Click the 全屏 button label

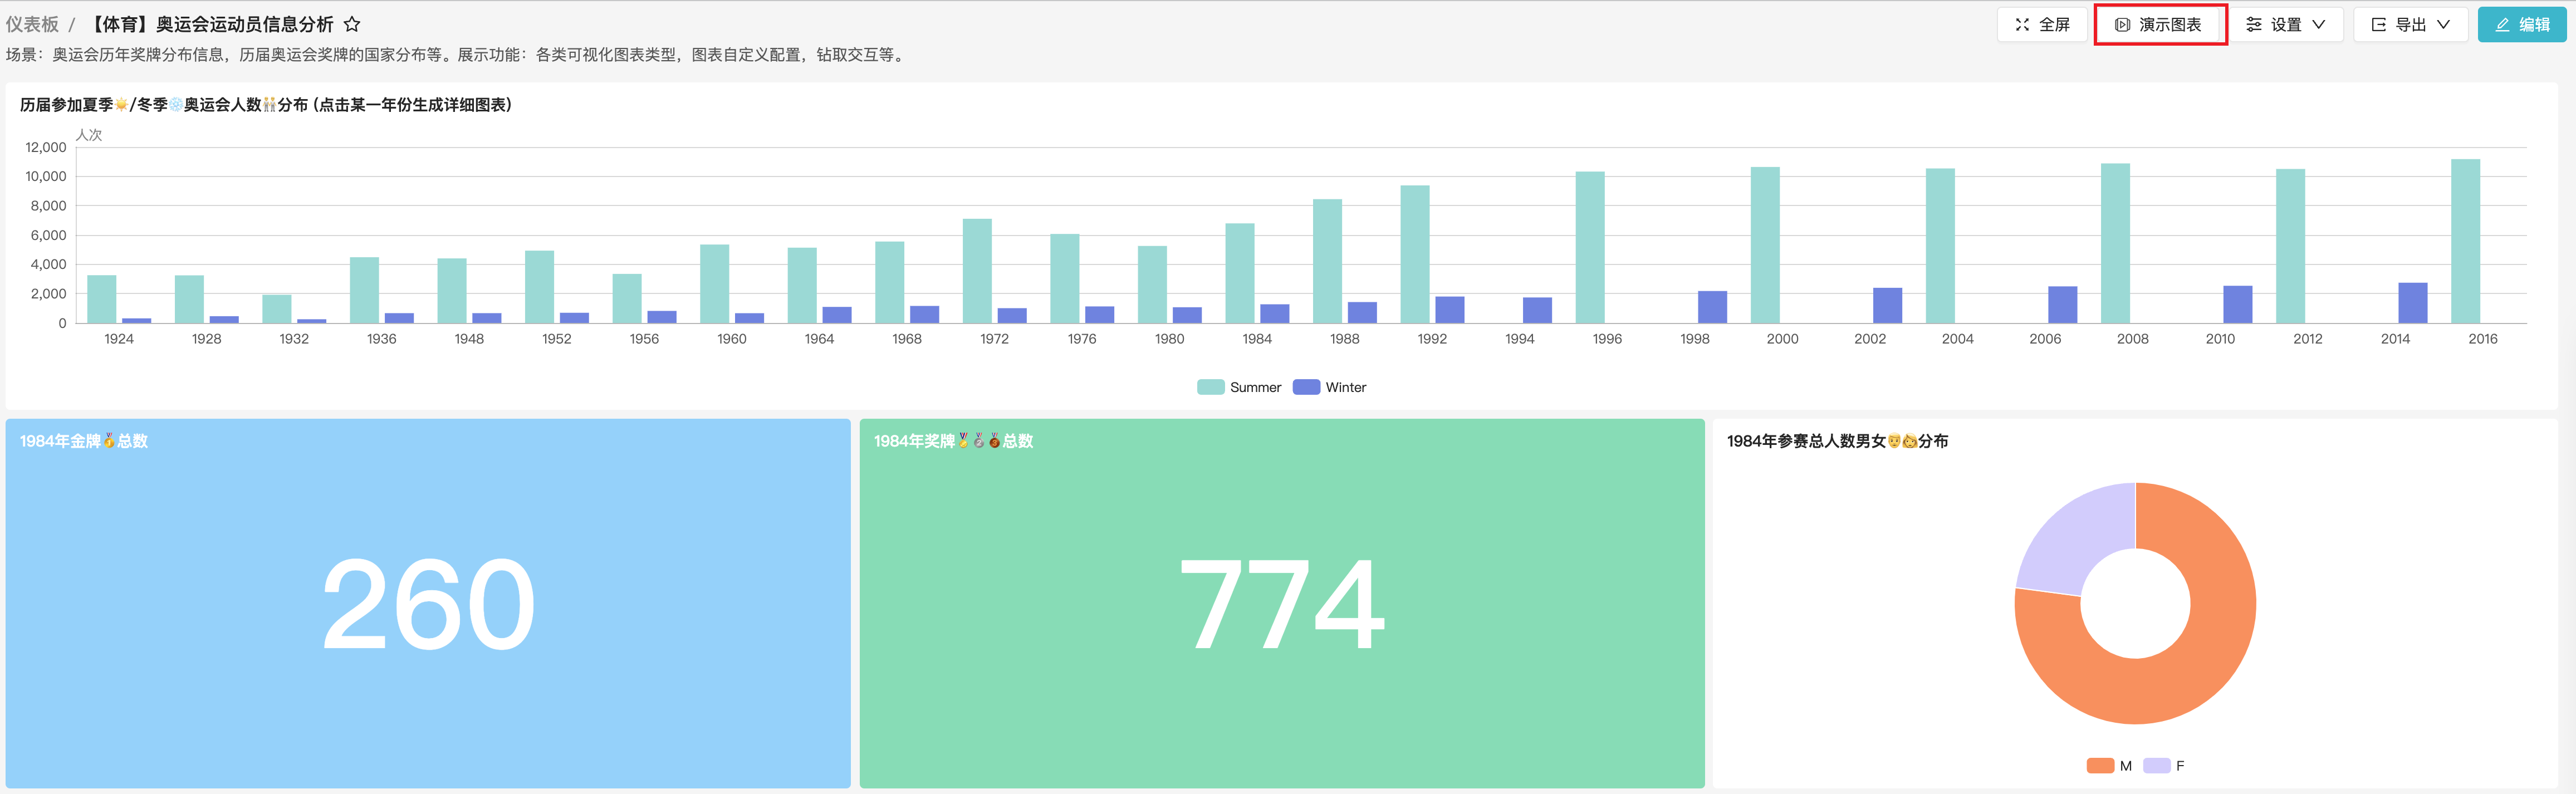[2055, 24]
